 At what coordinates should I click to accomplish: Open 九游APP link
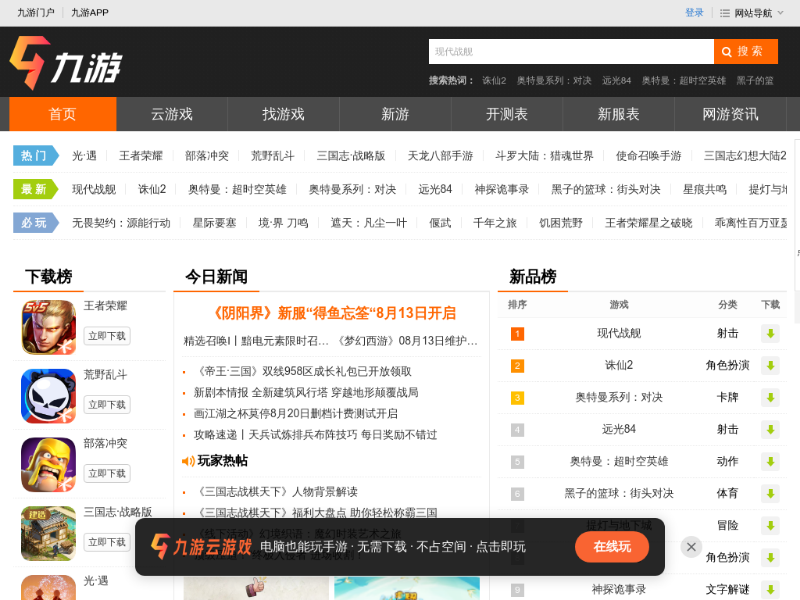pyautogui.click(x=90, y=13)
